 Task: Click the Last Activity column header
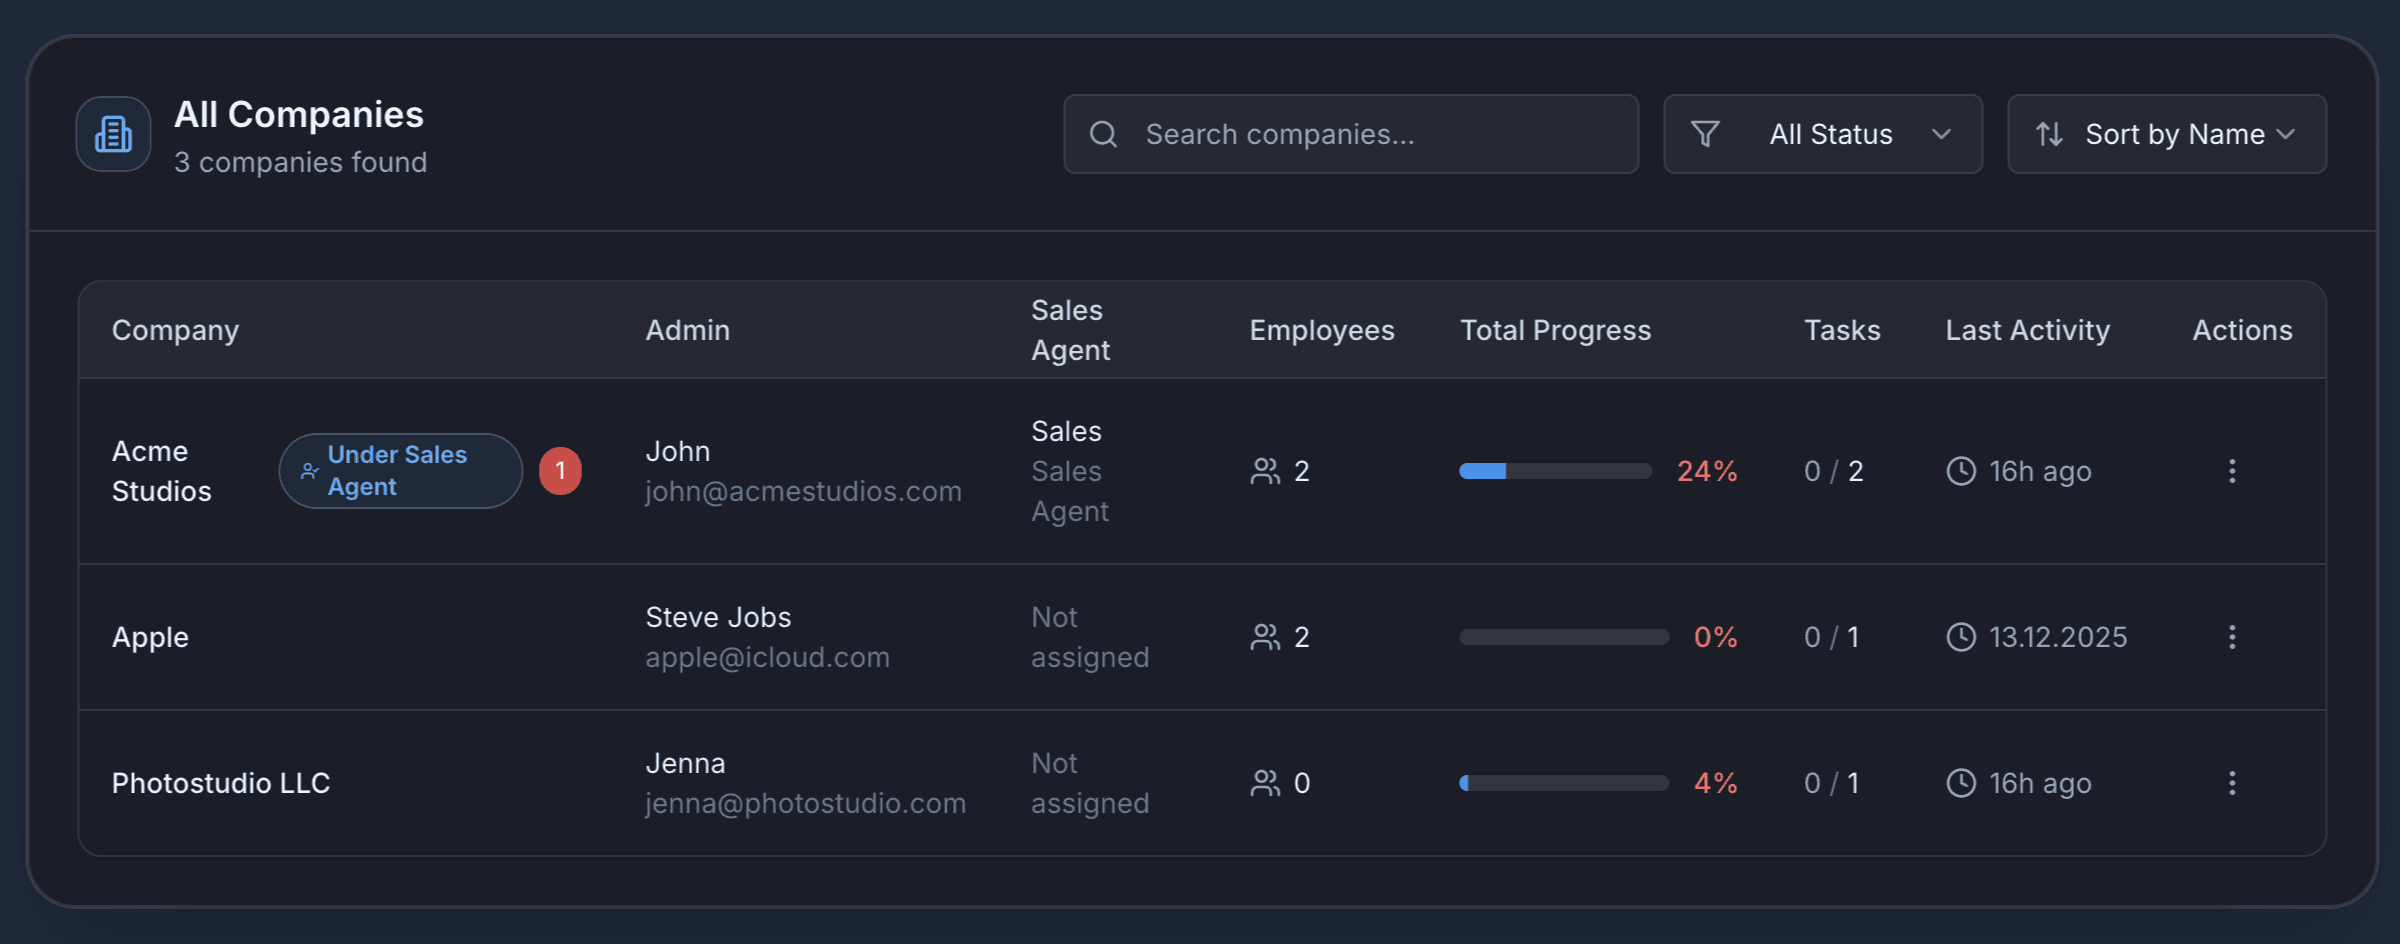[x=2027, y=330]
